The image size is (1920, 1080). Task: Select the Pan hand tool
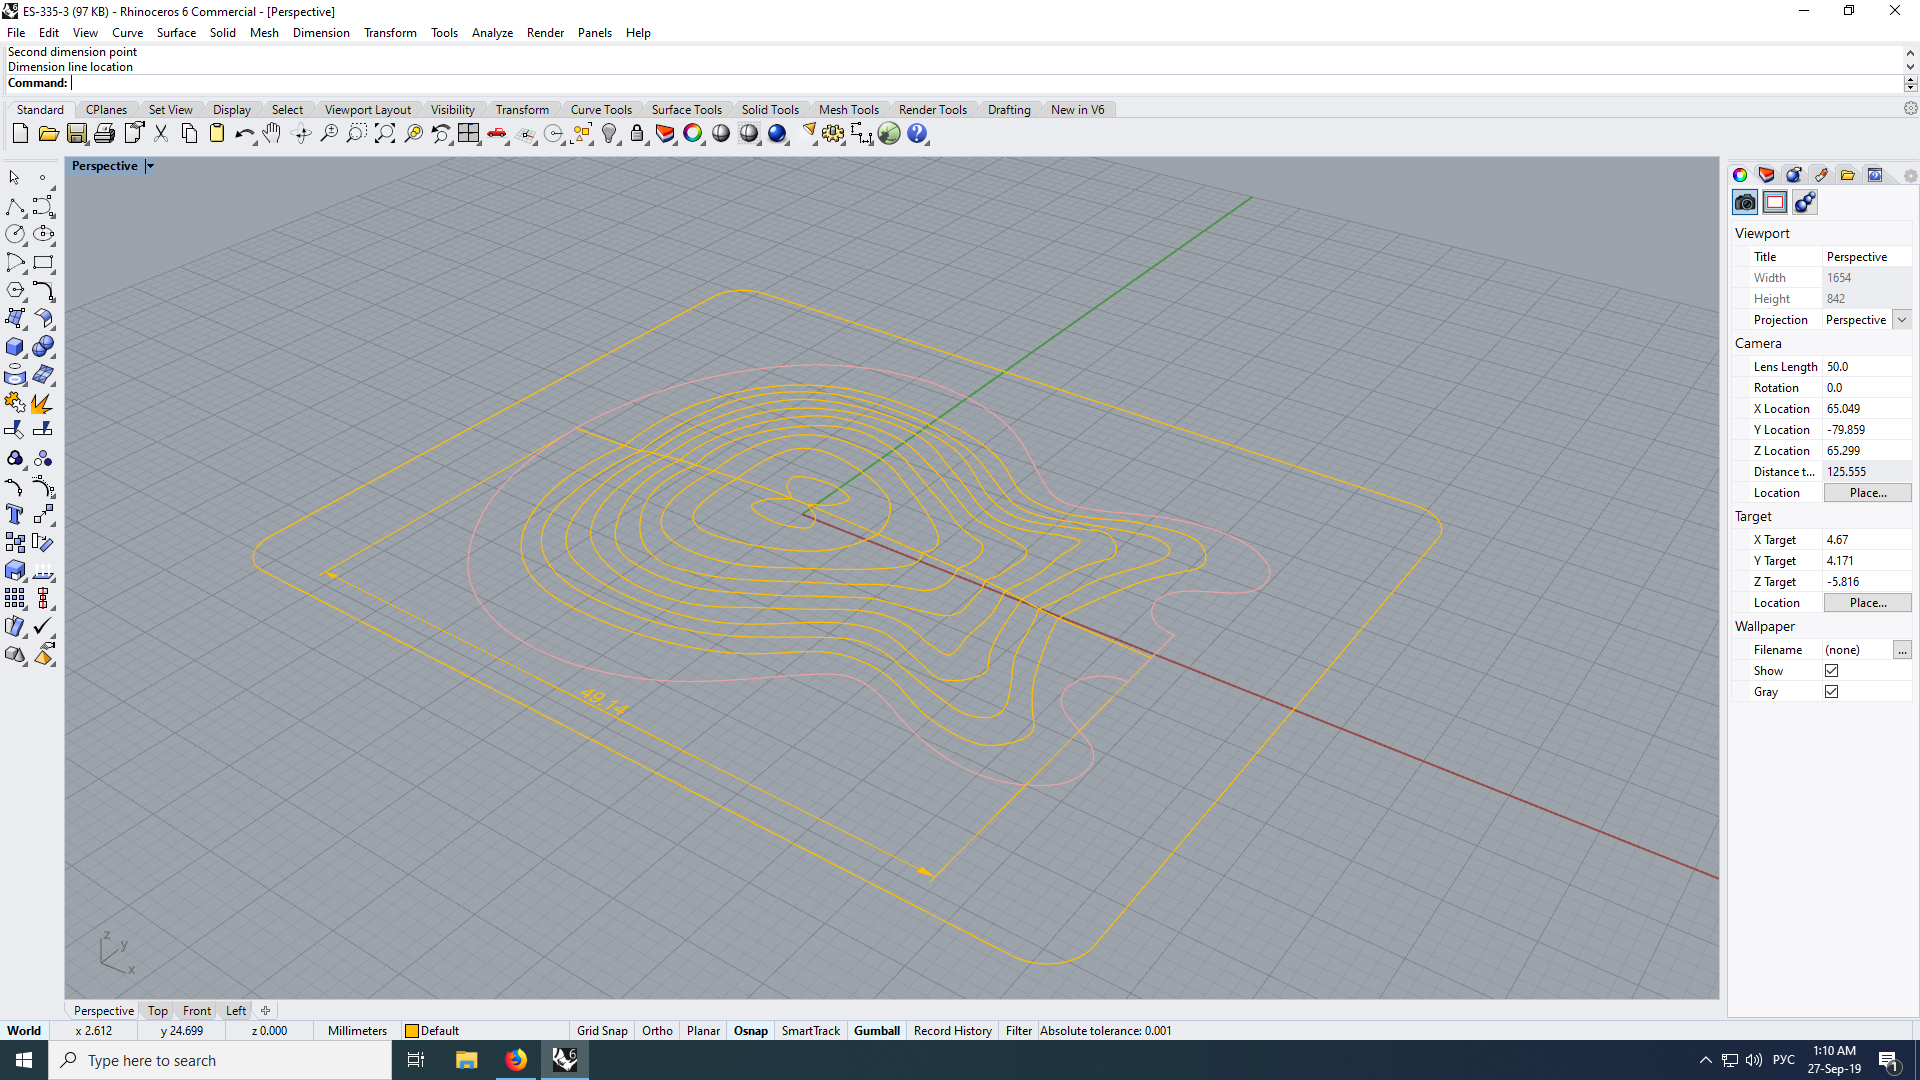pyautogui.click(x=272, y=134)
